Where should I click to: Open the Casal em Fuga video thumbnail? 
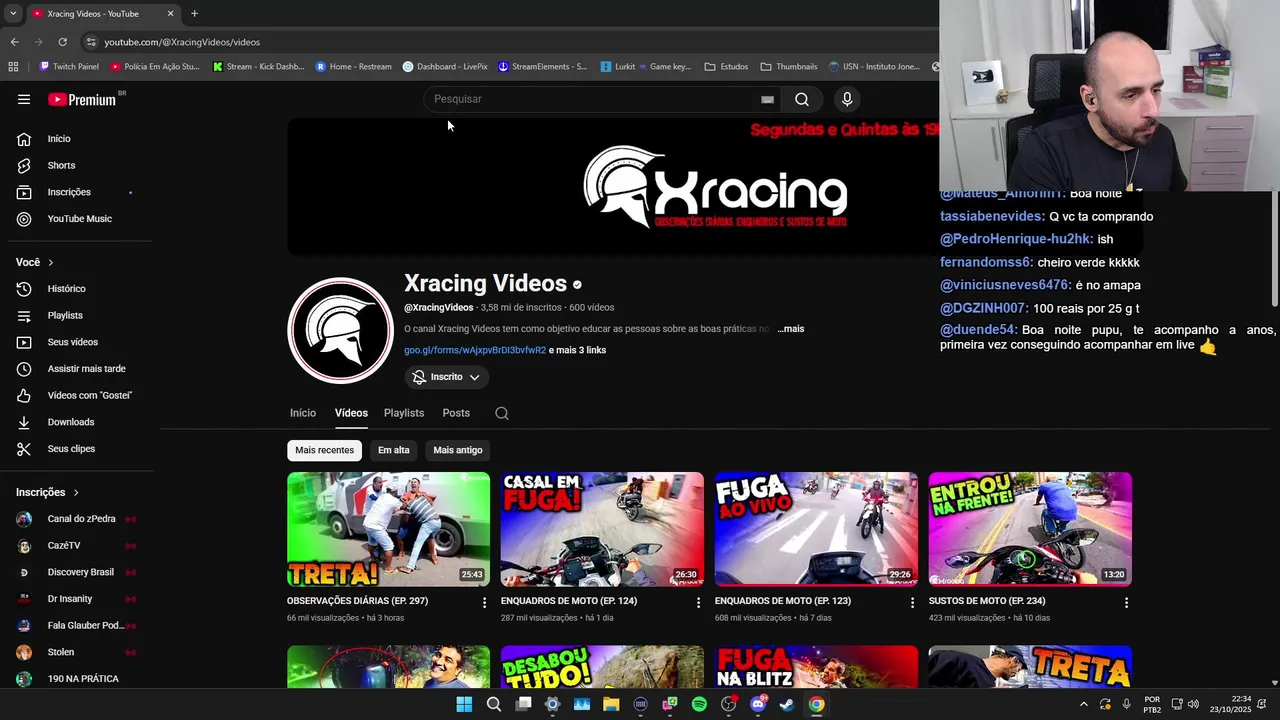[602, 529]
